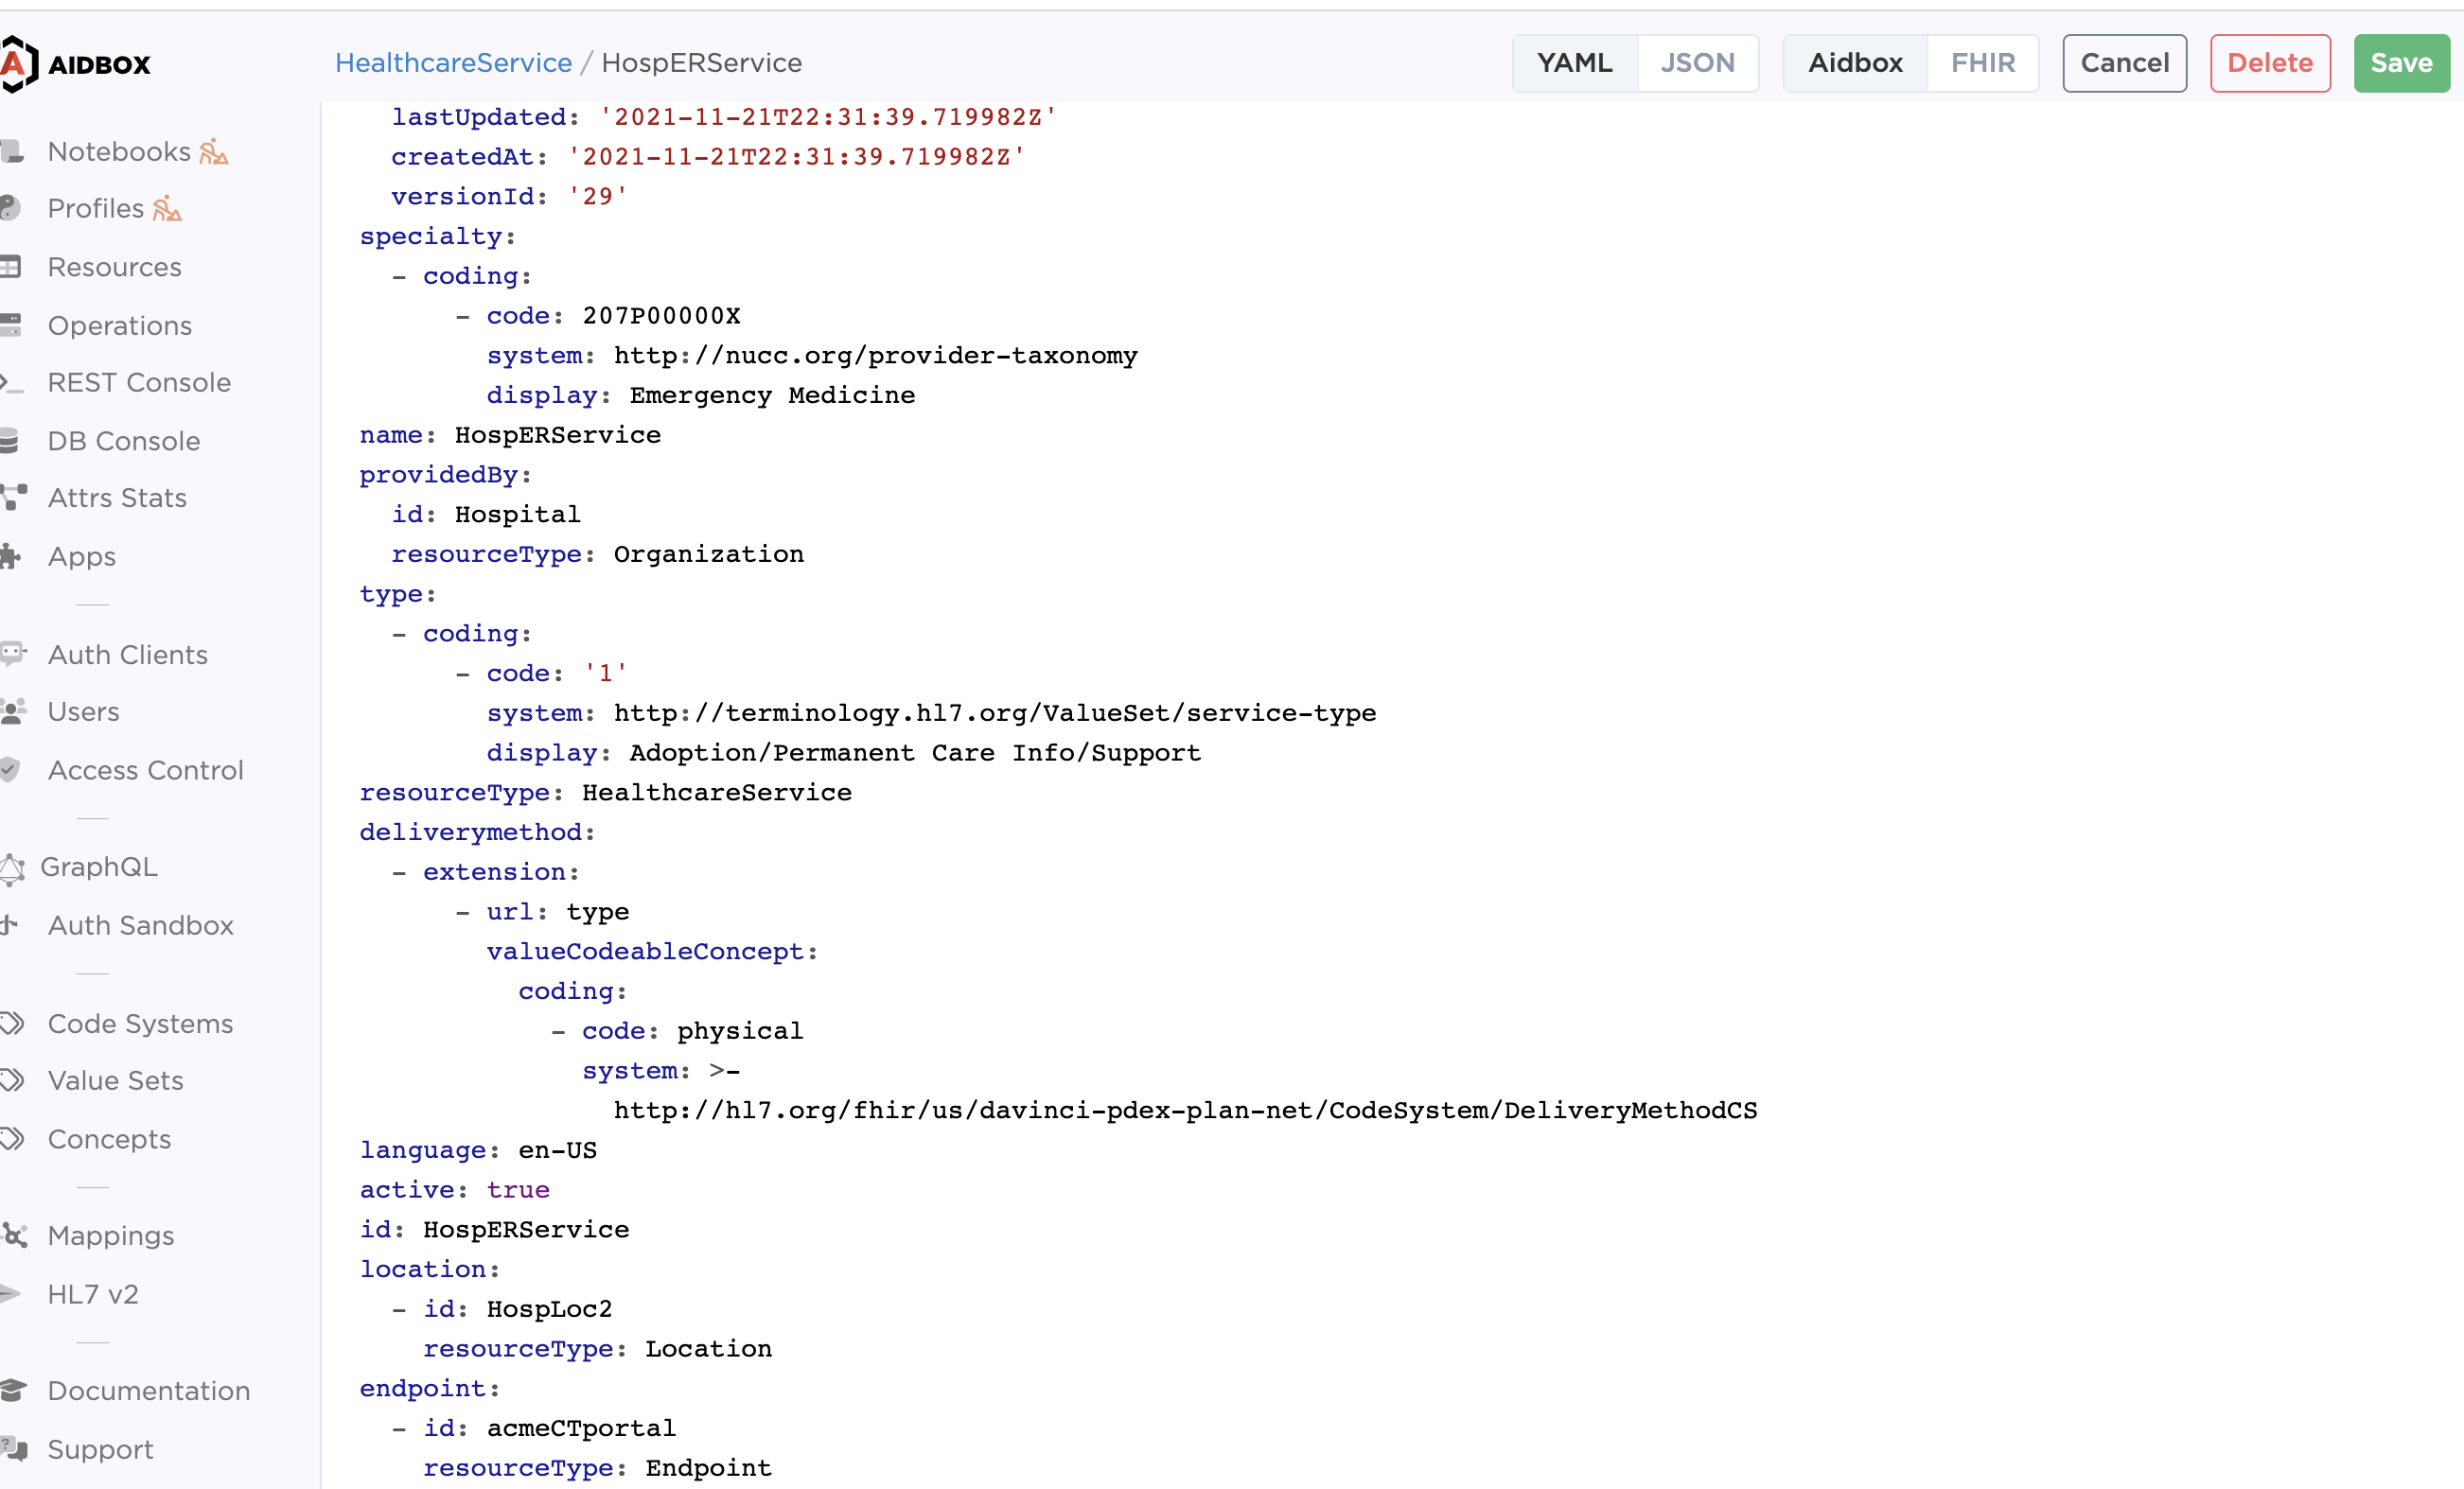
Task: Open the Mappings panel
Action: click(x=110, y=1235)
